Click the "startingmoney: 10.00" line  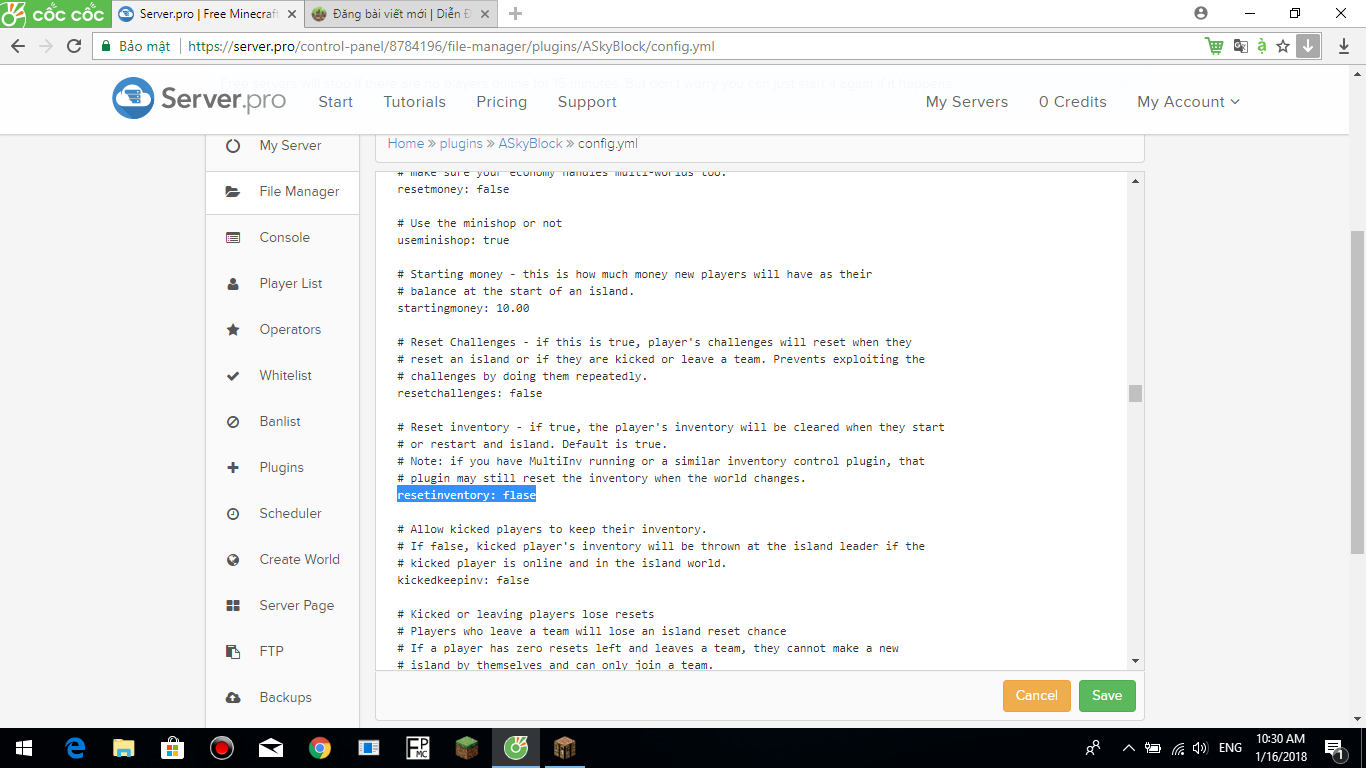[x=463, y=308]
